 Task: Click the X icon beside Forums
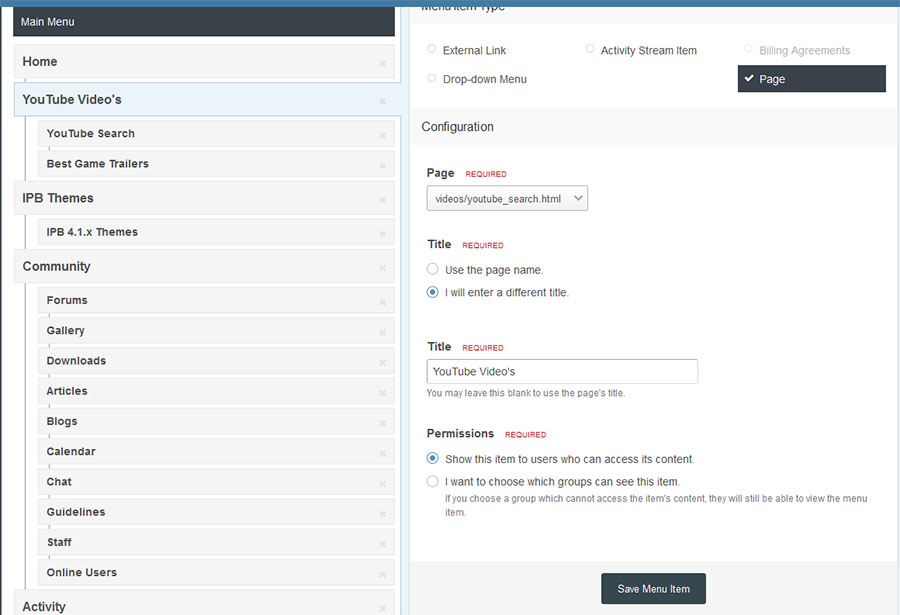(x=382, y=302)
